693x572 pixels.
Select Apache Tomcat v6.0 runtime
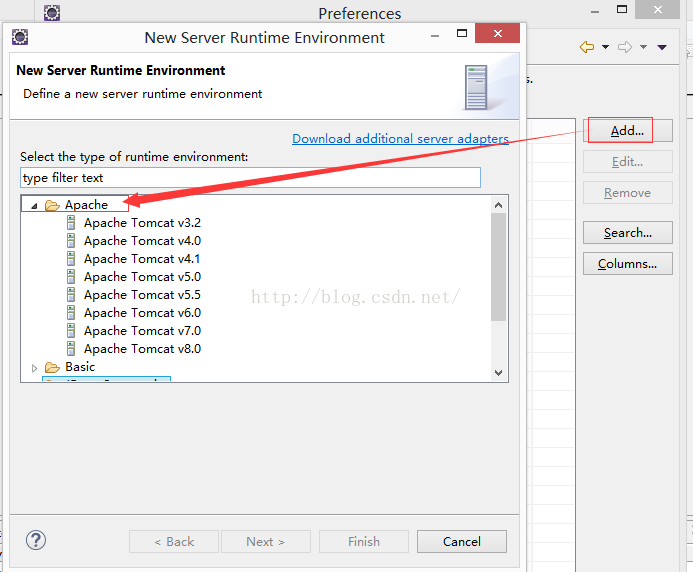pos(142,313)
